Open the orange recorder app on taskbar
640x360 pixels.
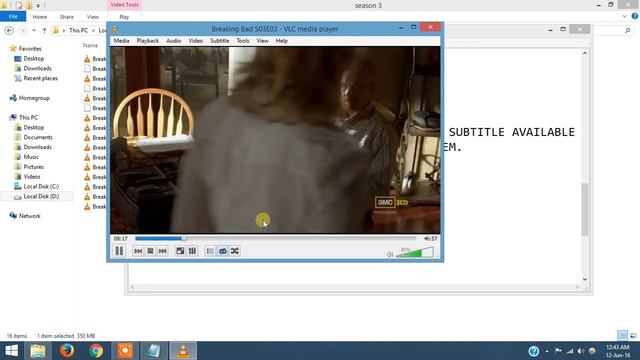click(x=125, y=351)
